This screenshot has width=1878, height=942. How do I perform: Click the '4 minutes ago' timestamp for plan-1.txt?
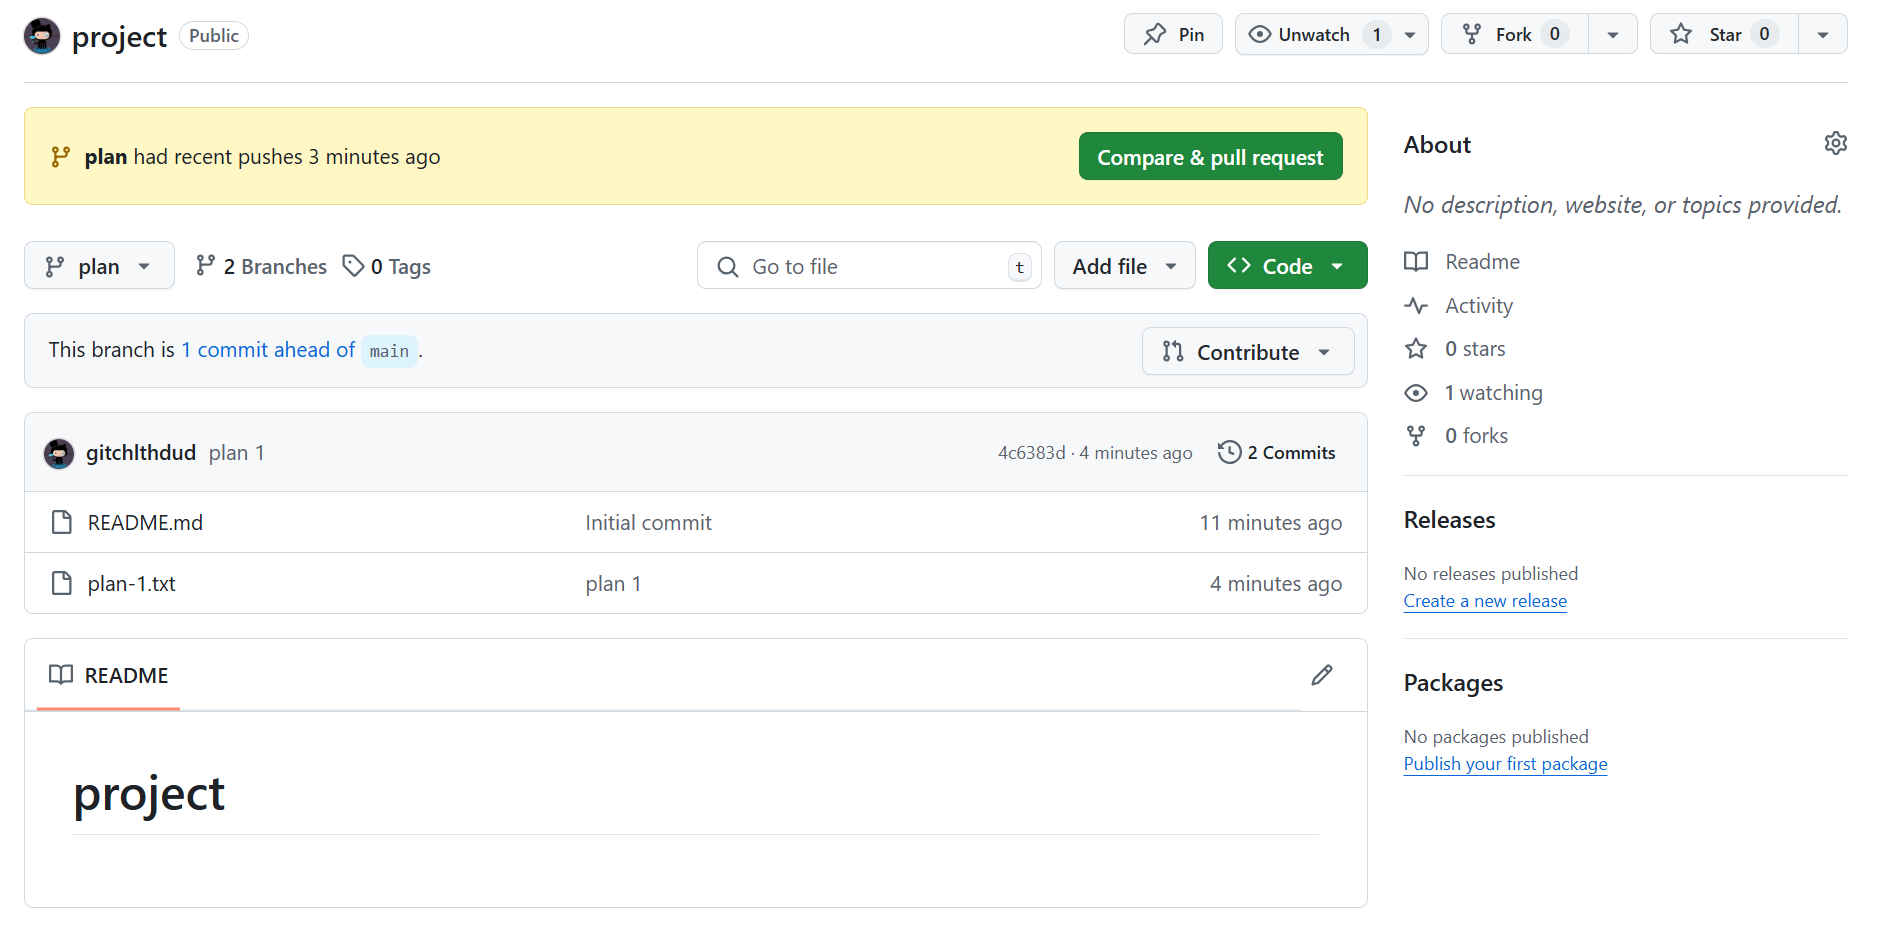point(1276,584)
